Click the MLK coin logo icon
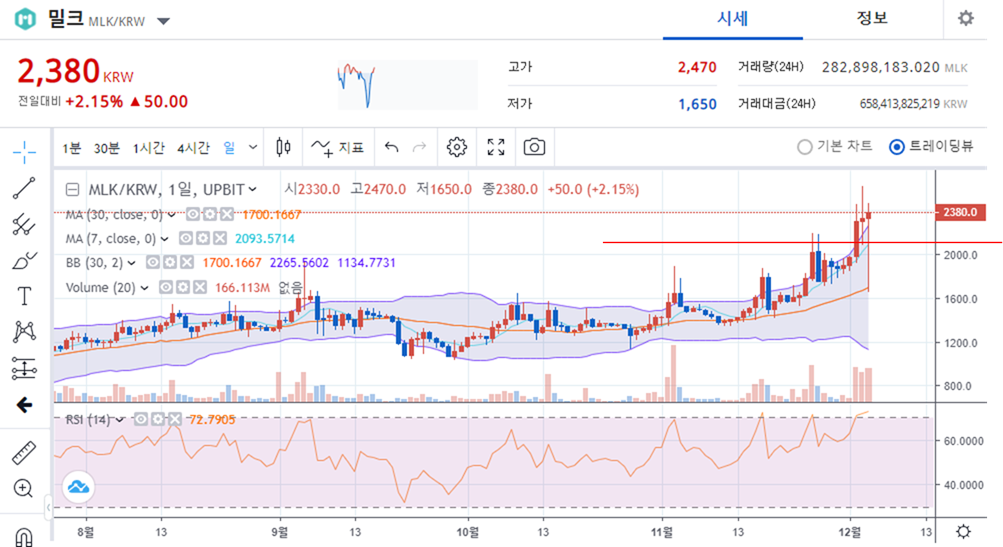Viewport: 1003px width, 547px height. pos(26,19)
